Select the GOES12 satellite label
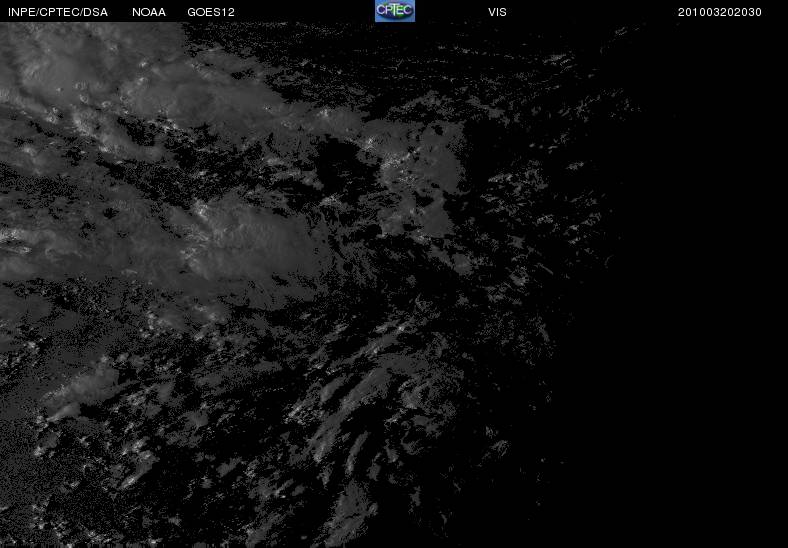Screen dimensions: 788x548 click(x=211, y=12)
